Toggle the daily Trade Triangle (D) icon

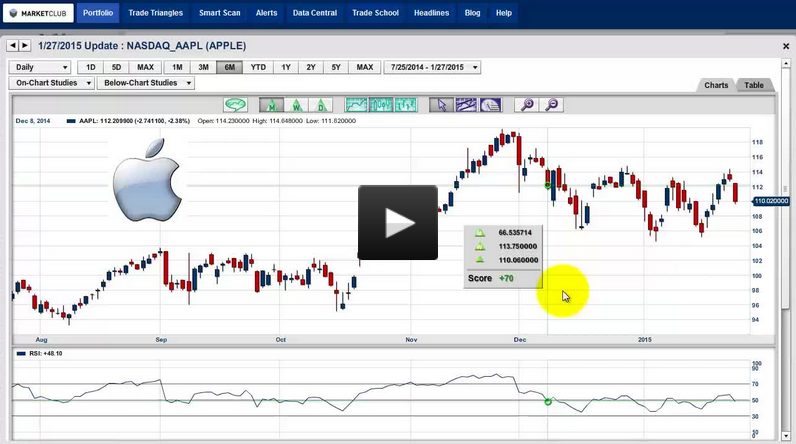tap(320, 104)
